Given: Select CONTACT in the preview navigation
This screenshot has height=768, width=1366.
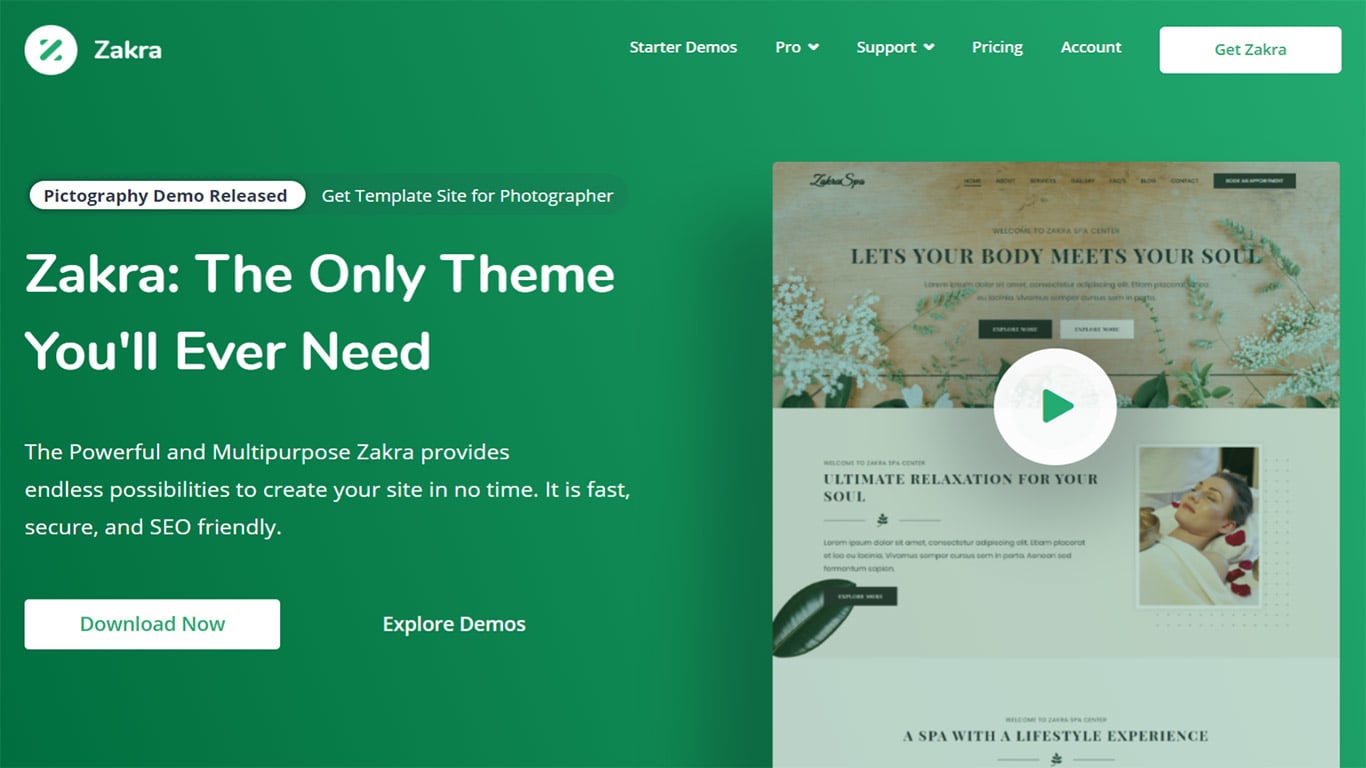Looking at the screenshot, I should (1184, 180).
